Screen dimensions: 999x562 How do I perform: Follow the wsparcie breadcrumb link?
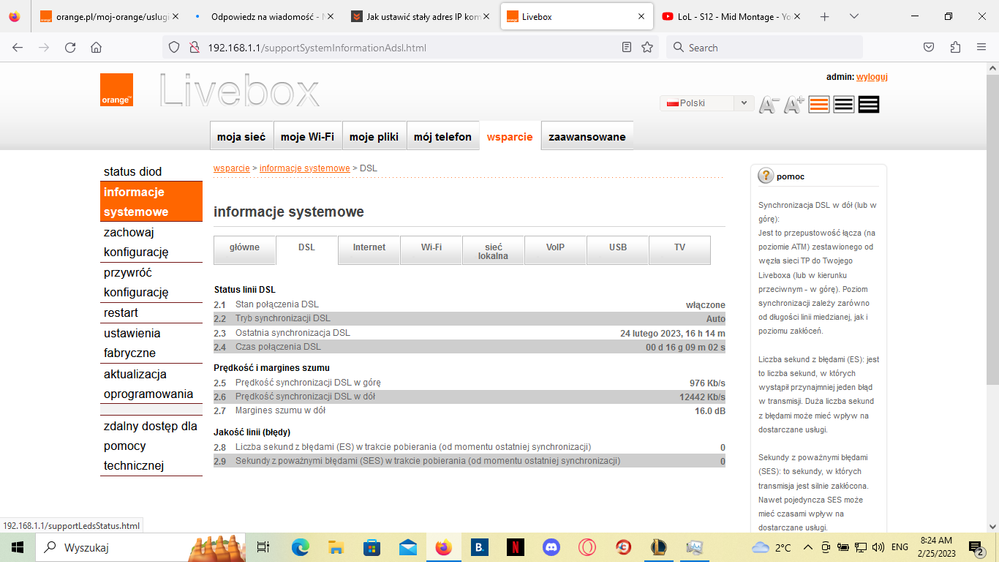231,168
